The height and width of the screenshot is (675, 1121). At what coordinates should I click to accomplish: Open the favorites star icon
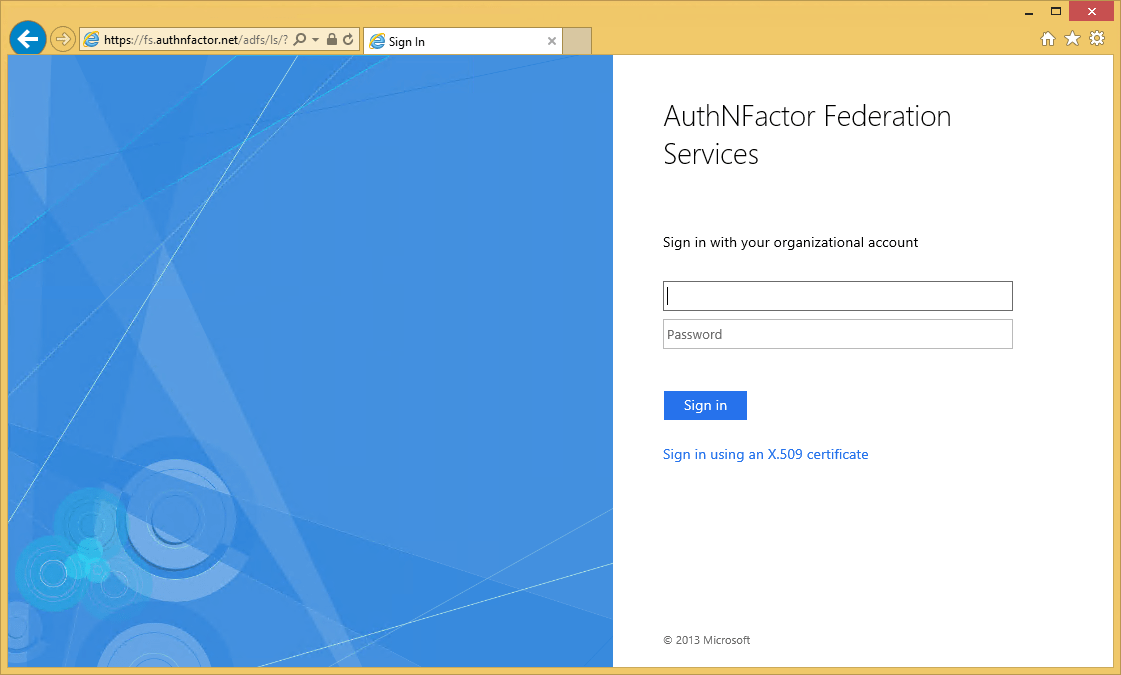(x=1072, y=39)
